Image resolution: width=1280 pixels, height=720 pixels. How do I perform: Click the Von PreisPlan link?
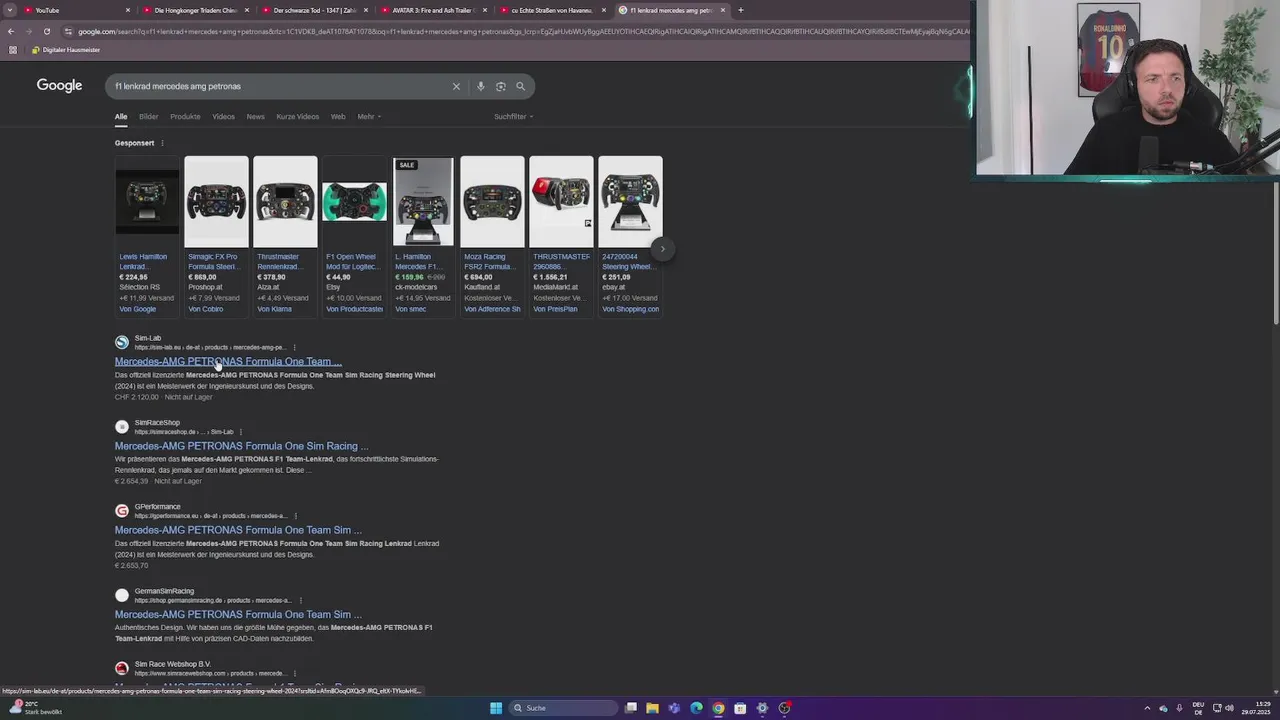pos(555,309)
